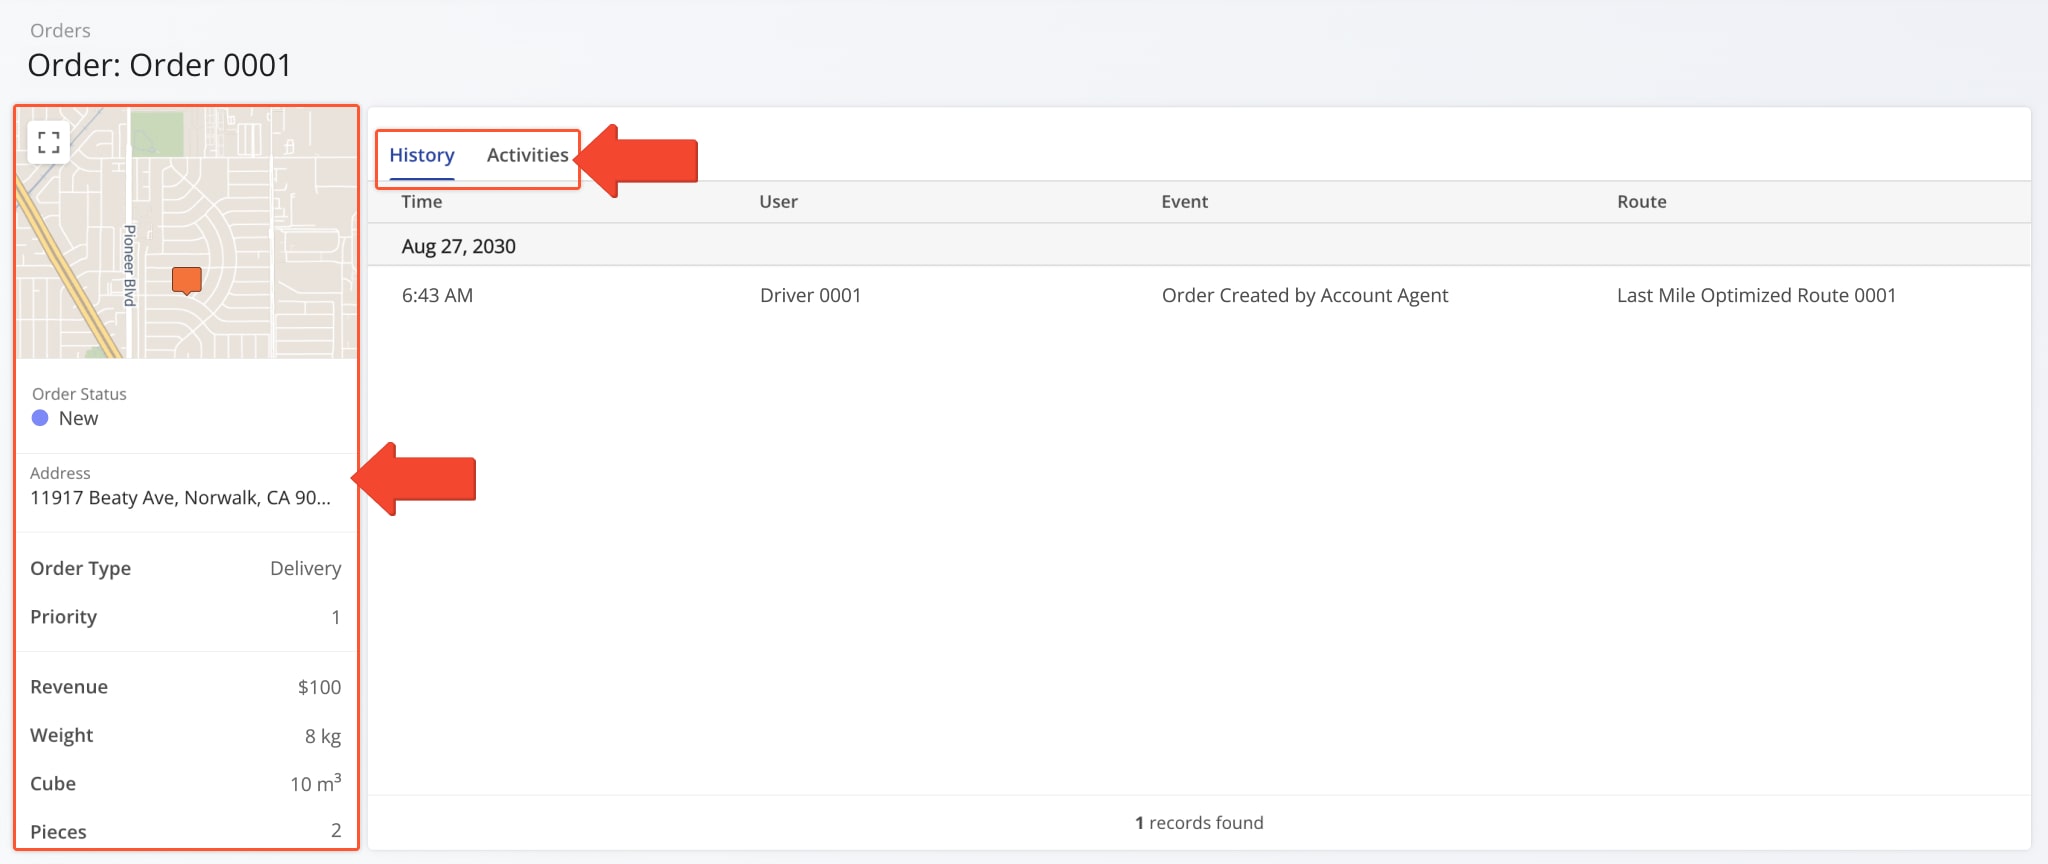Click the Pieces row label

[58, 832]
